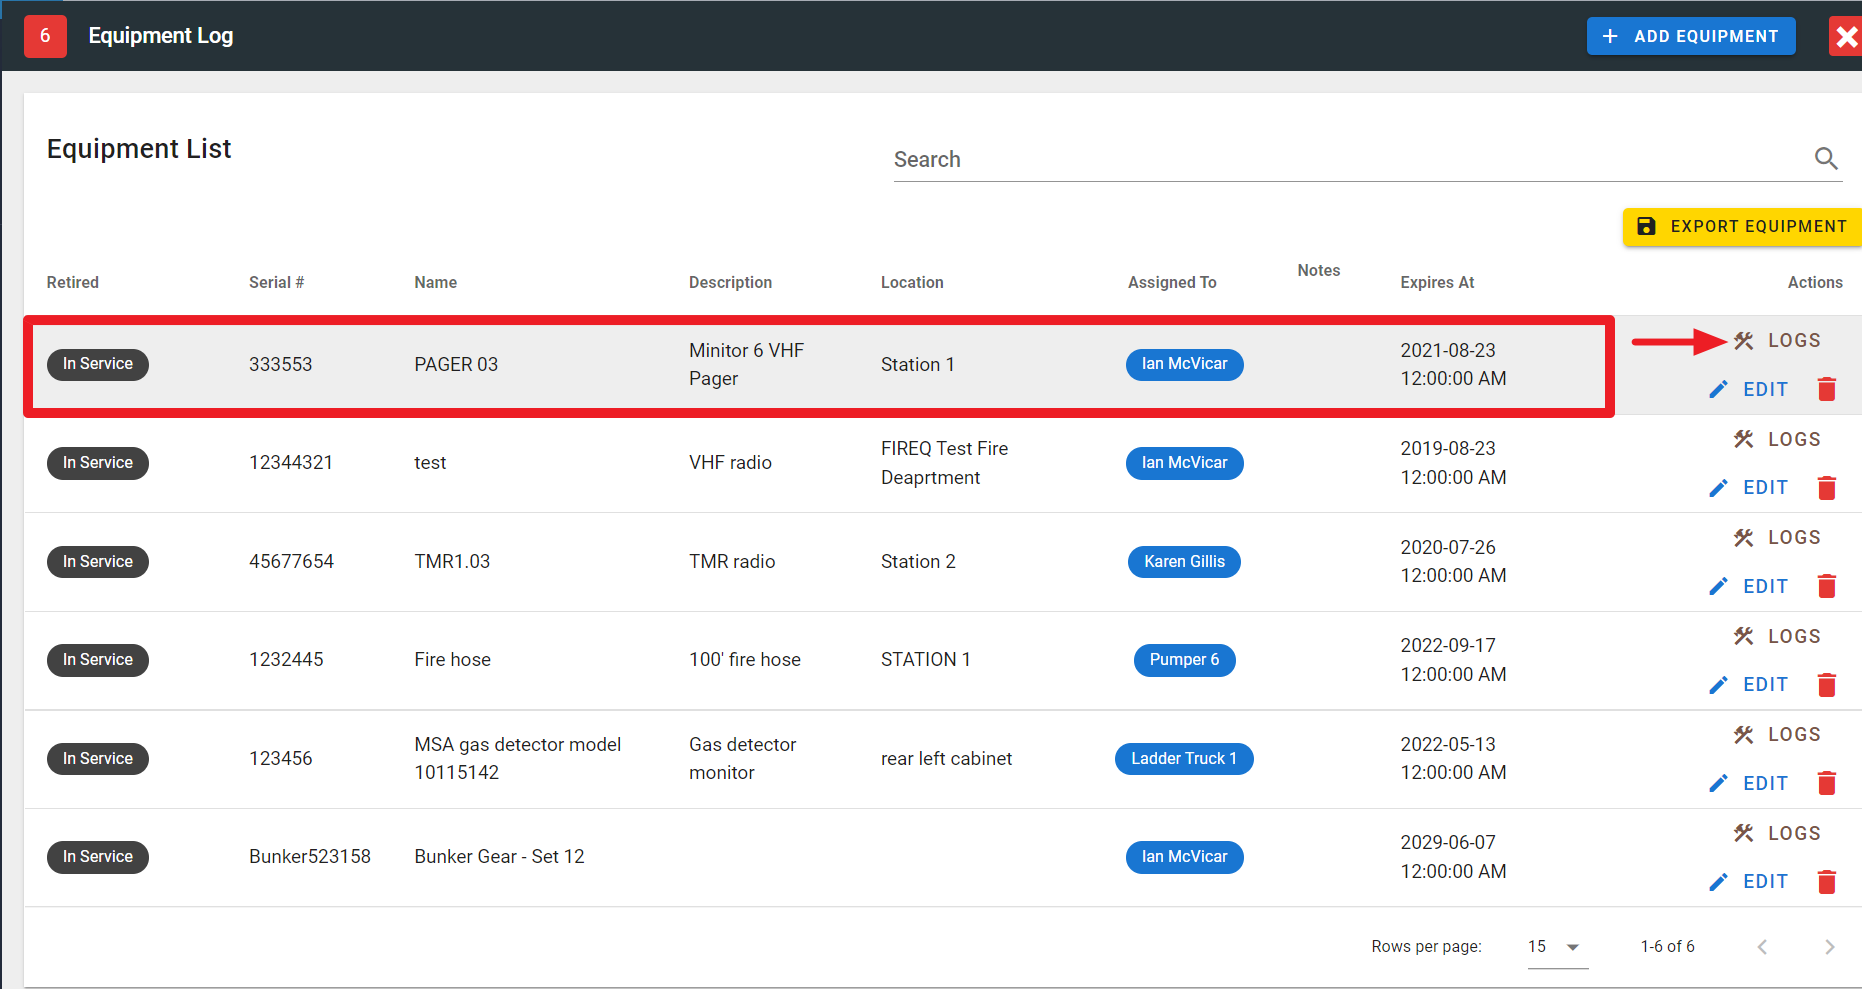Screen dimensions: 1862x989
Task: Go to the previous page of results
Action: pos(1762,947)
